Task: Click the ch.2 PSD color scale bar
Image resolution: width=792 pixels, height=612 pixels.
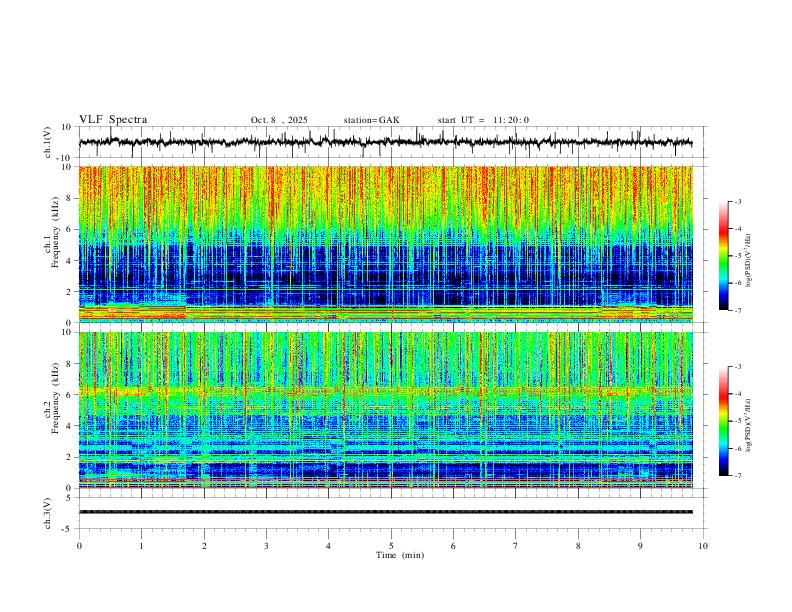Action: tap(723, 421)
